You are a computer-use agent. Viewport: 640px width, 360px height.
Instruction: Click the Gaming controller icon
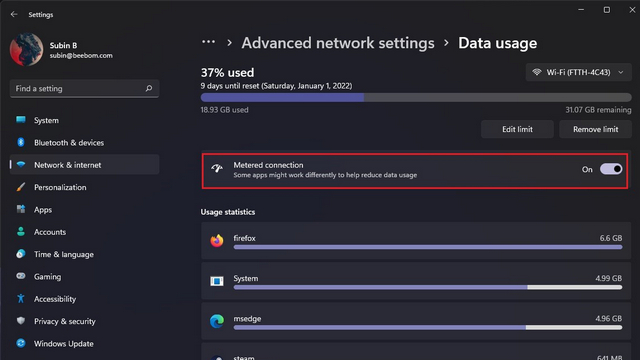click(x=21, y=276)
